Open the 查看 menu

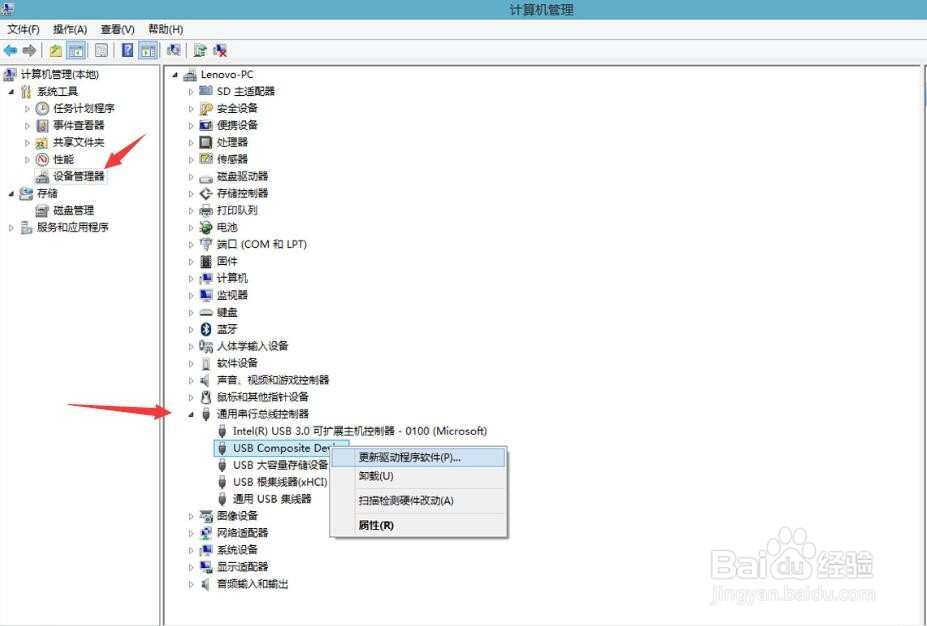tap(116, 29)
